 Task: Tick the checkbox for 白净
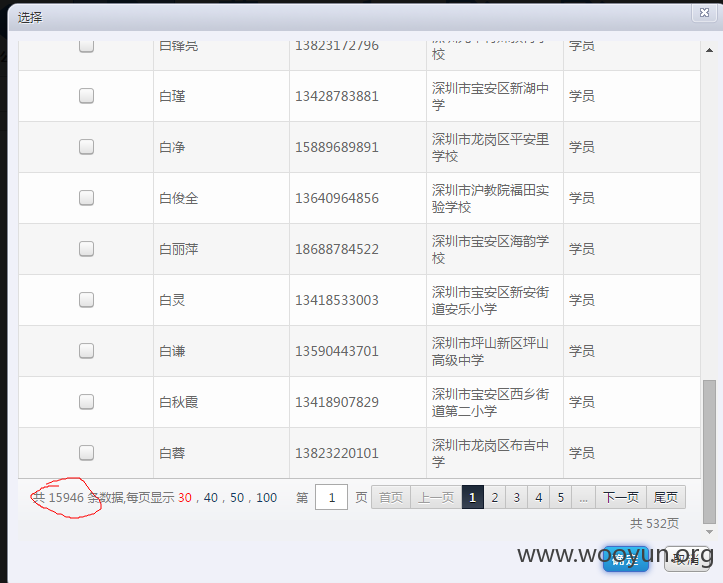click(86, 147)
